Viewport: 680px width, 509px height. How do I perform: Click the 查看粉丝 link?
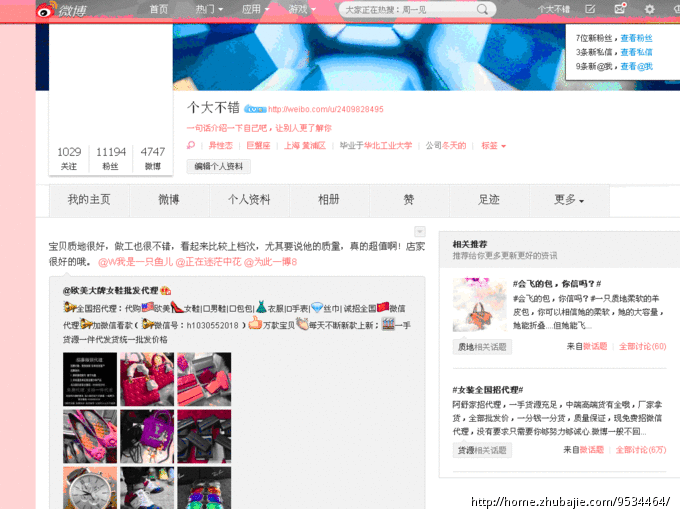tap(636, 38)
